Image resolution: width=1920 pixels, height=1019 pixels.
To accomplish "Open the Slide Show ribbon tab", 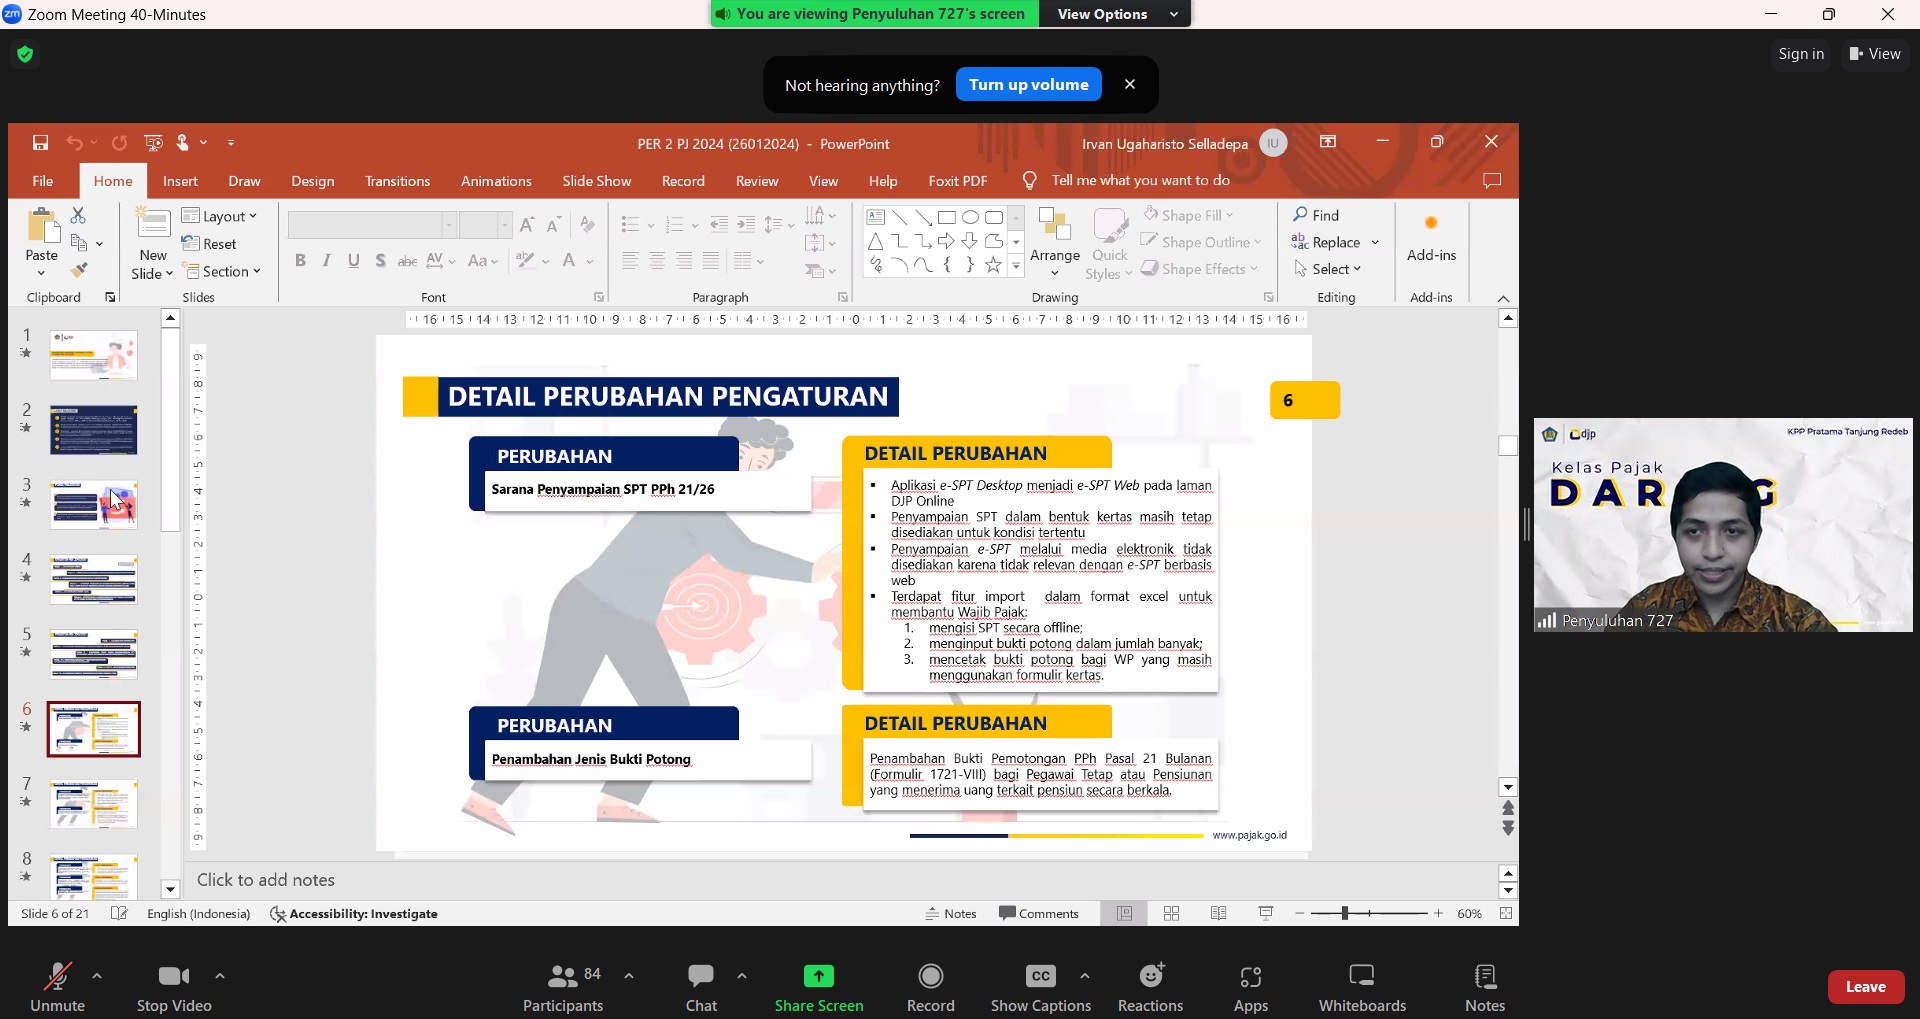I will coord(596,181).
